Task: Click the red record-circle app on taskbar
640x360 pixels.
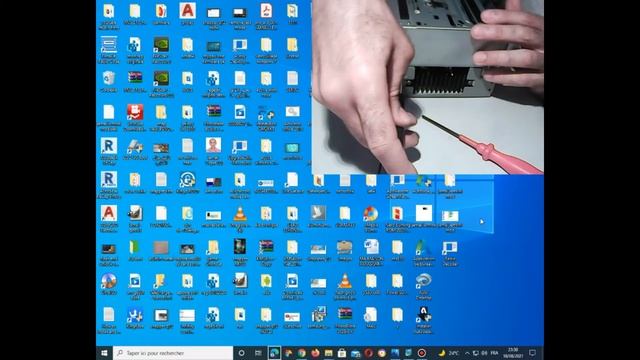Action: pos(422,353)
